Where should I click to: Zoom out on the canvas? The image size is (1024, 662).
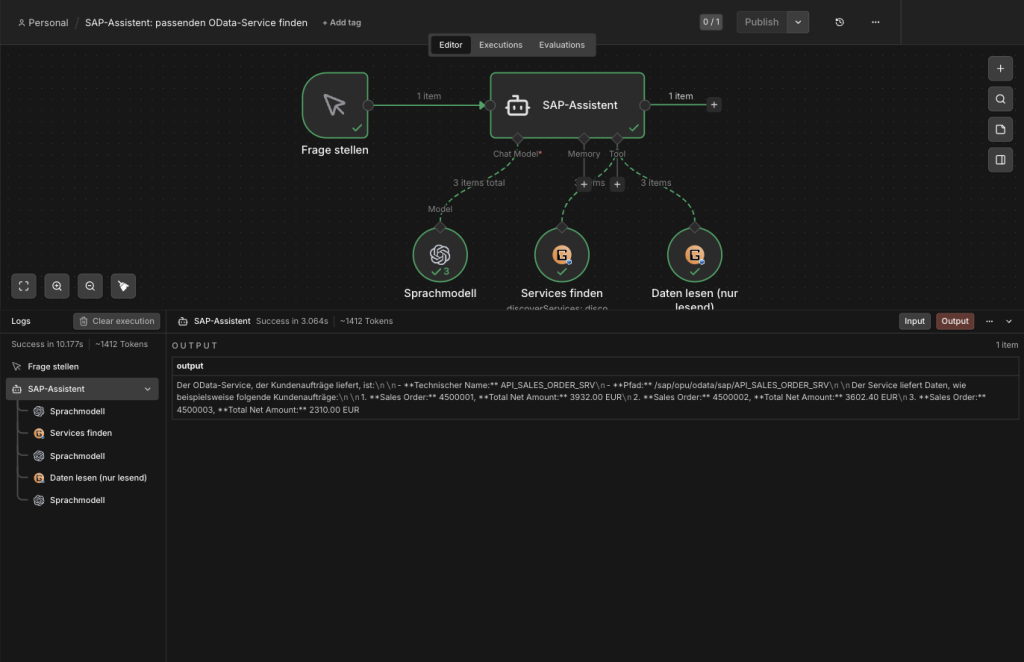coord(90,286)
